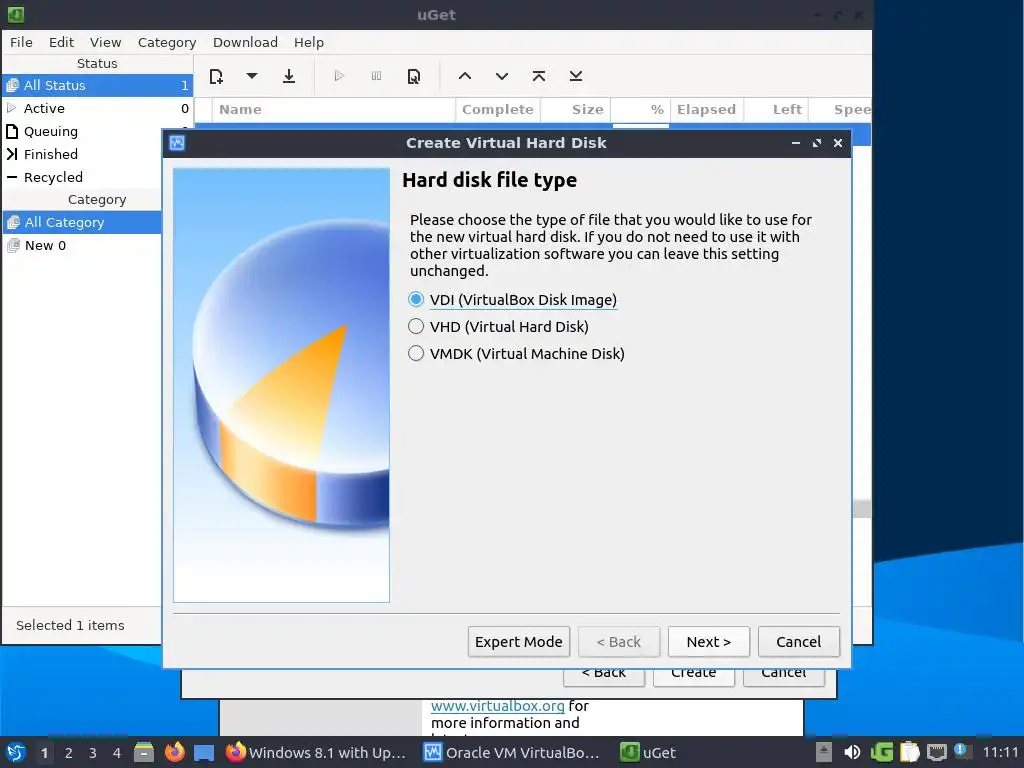Screen dimensions: 1024x768
Task: Click the Complete column header
Action: (498, 110)
